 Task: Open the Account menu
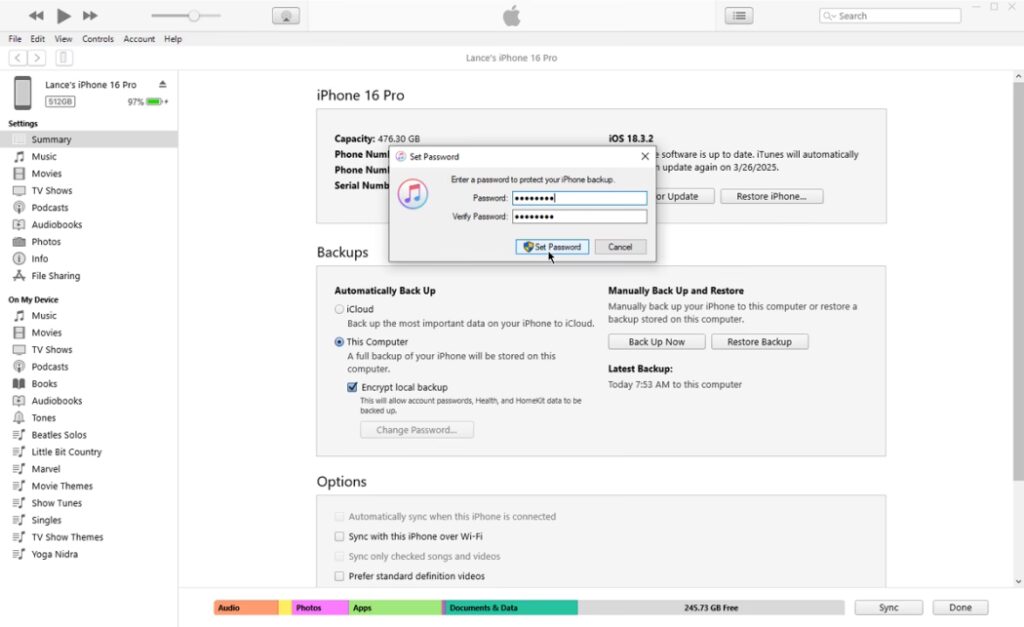point(139,39)
